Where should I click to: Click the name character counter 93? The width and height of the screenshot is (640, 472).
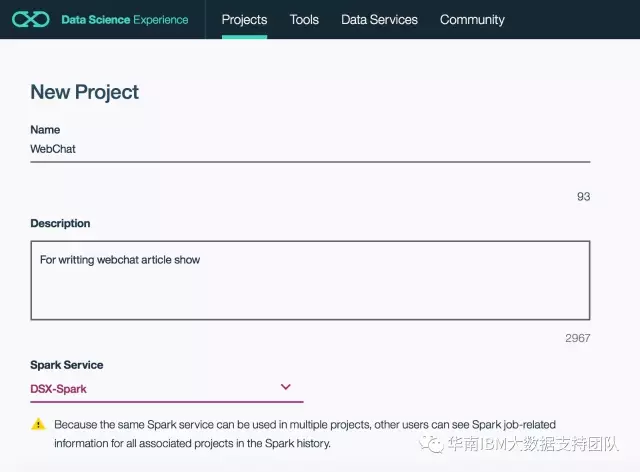584,196
